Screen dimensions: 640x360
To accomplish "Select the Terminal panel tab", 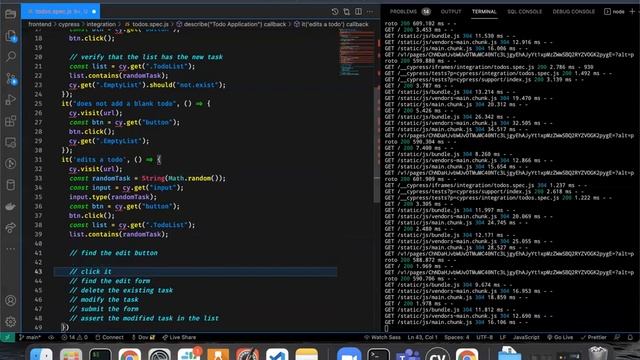I will tap(484, 11).
